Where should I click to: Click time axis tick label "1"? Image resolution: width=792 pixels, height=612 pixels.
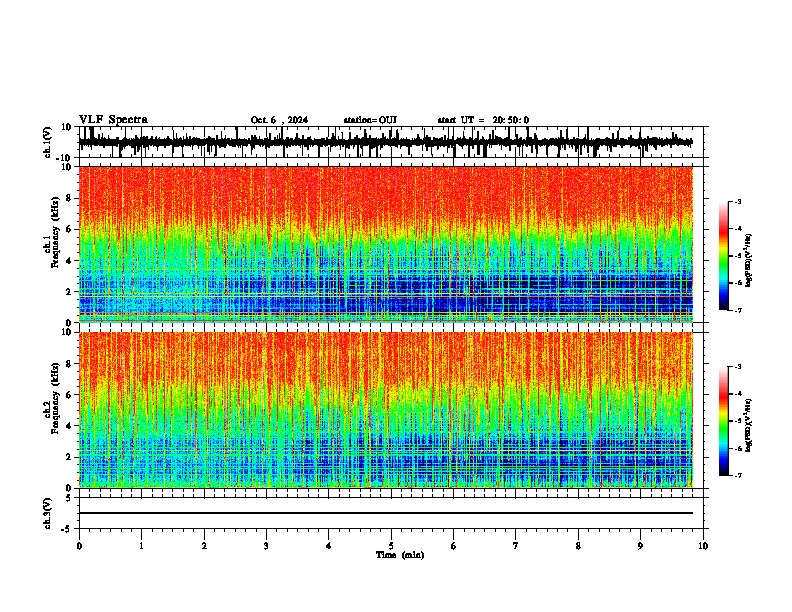coord(141,545)
